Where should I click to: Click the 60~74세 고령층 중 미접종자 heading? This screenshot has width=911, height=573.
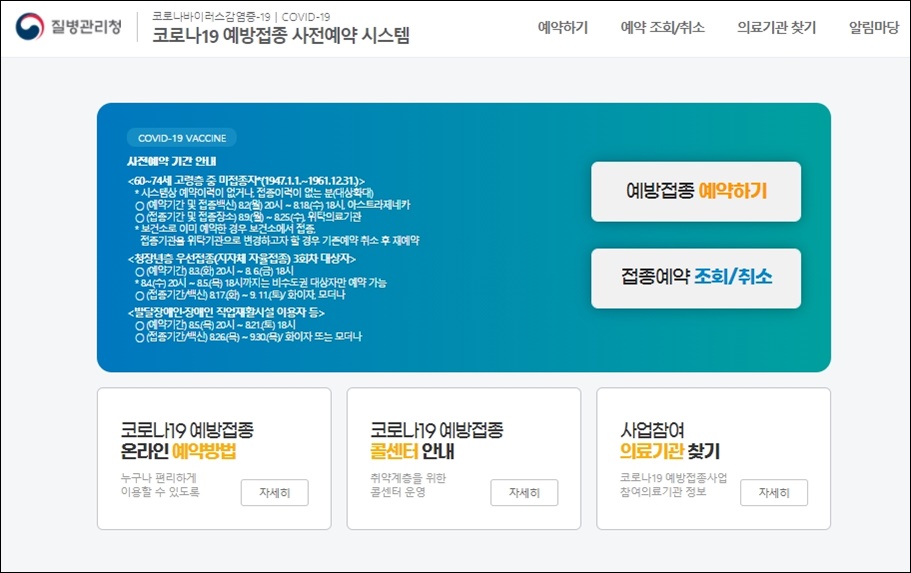[246, 181]
